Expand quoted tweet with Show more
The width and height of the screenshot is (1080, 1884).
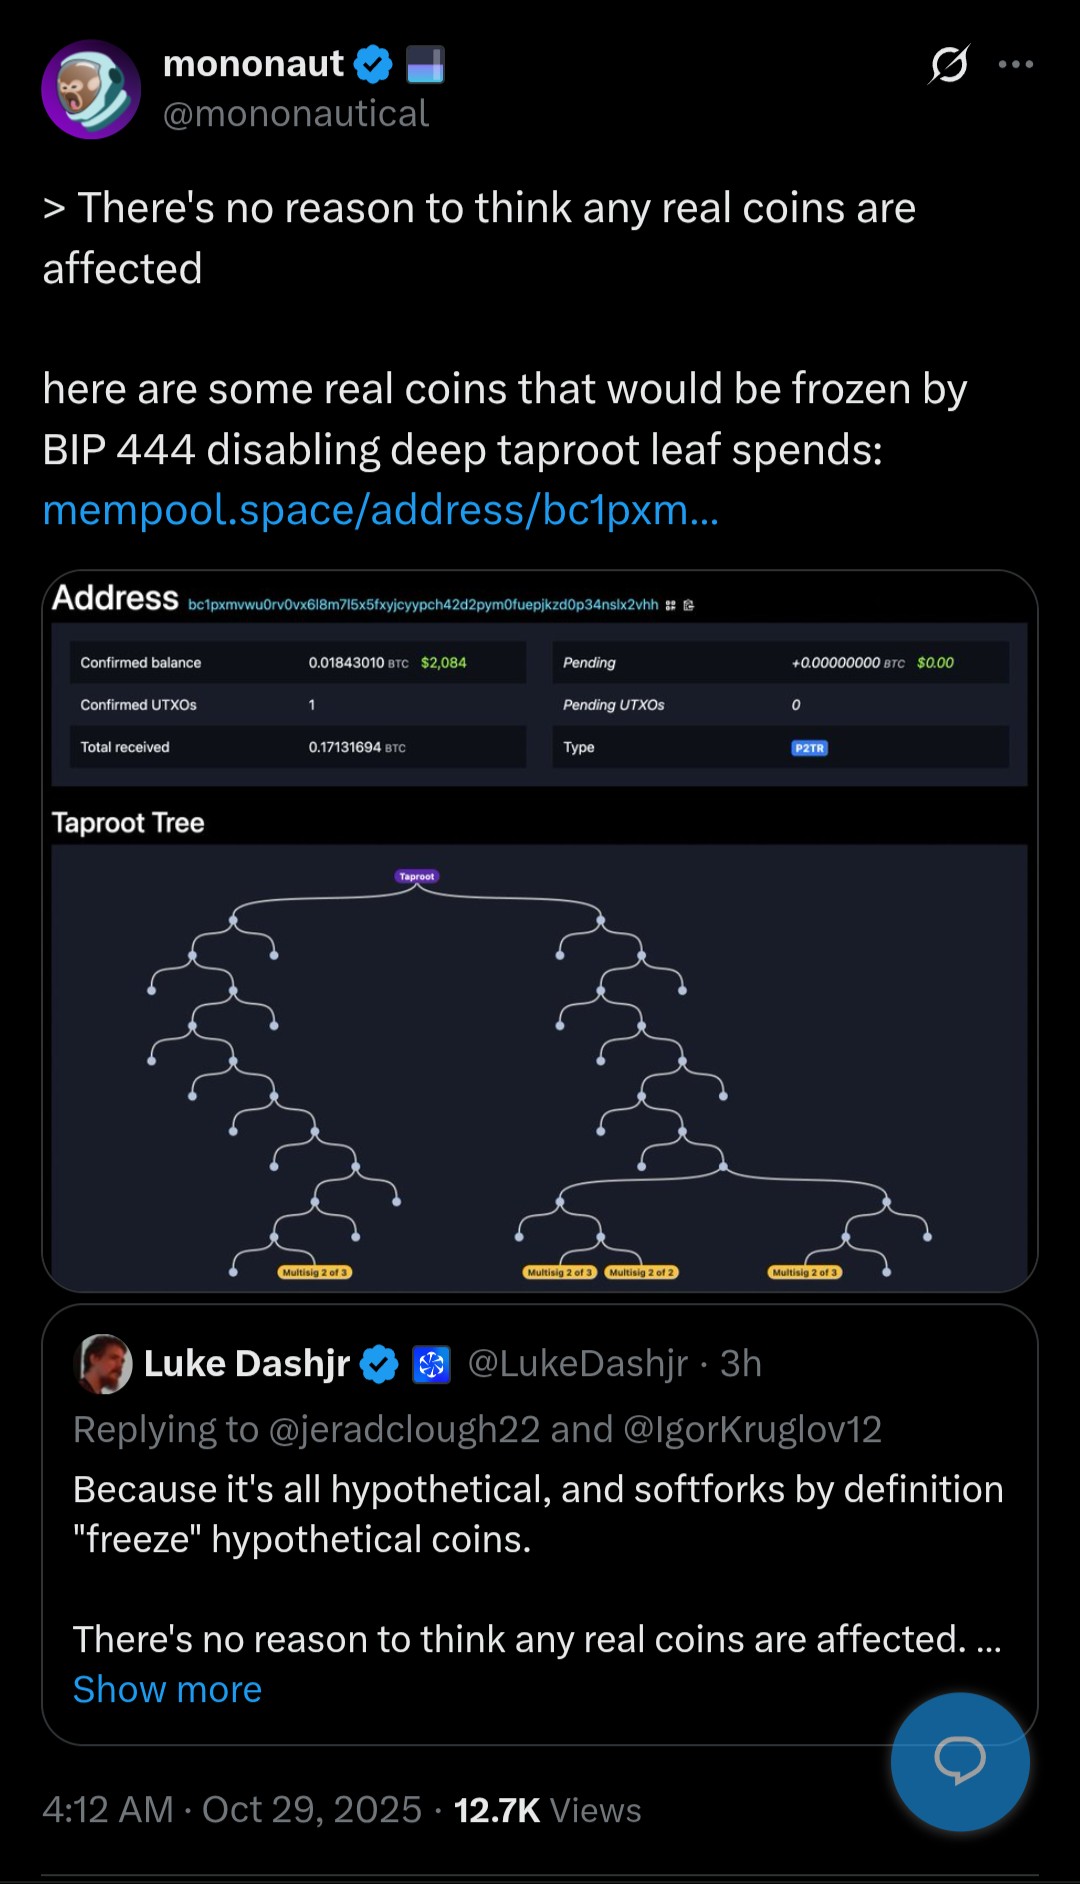167,1689
